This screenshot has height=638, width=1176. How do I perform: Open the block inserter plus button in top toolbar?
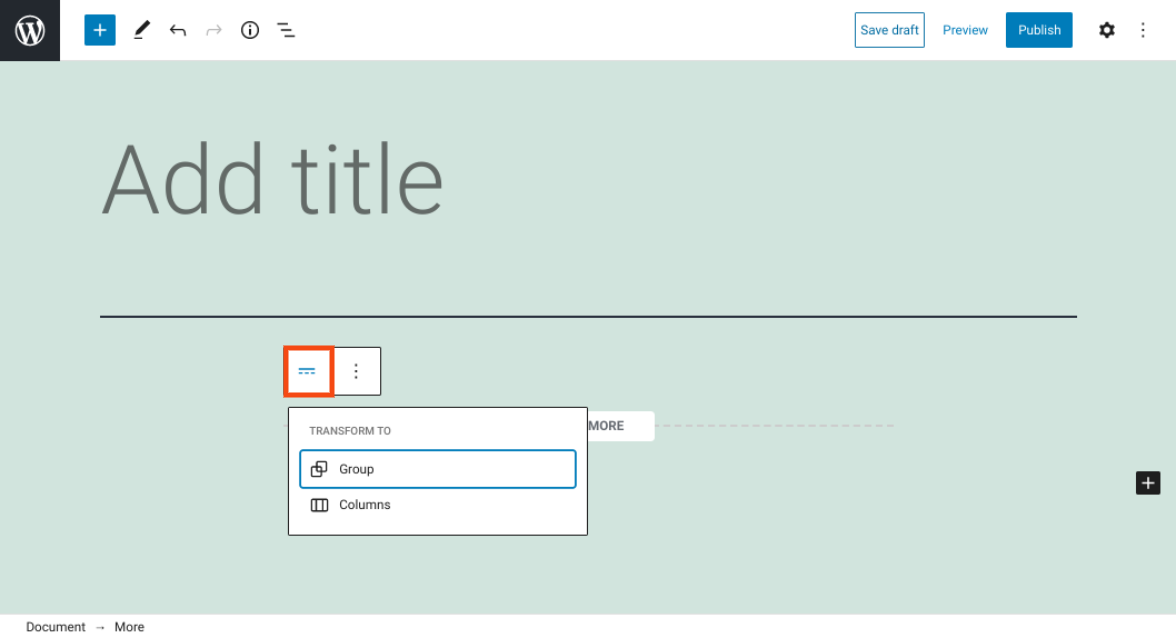point(100,30)
